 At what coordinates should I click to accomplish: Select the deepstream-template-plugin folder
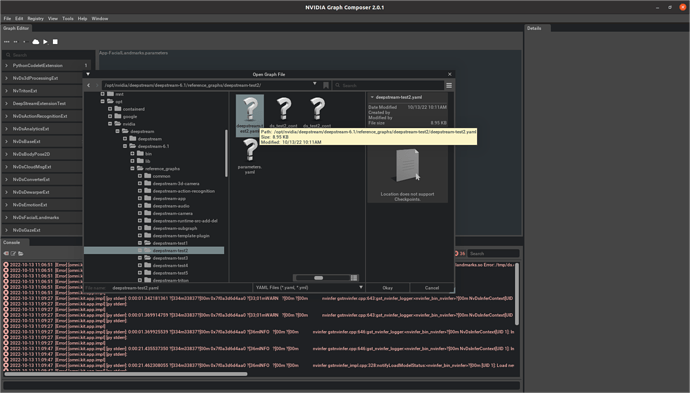tap(181, 236)
